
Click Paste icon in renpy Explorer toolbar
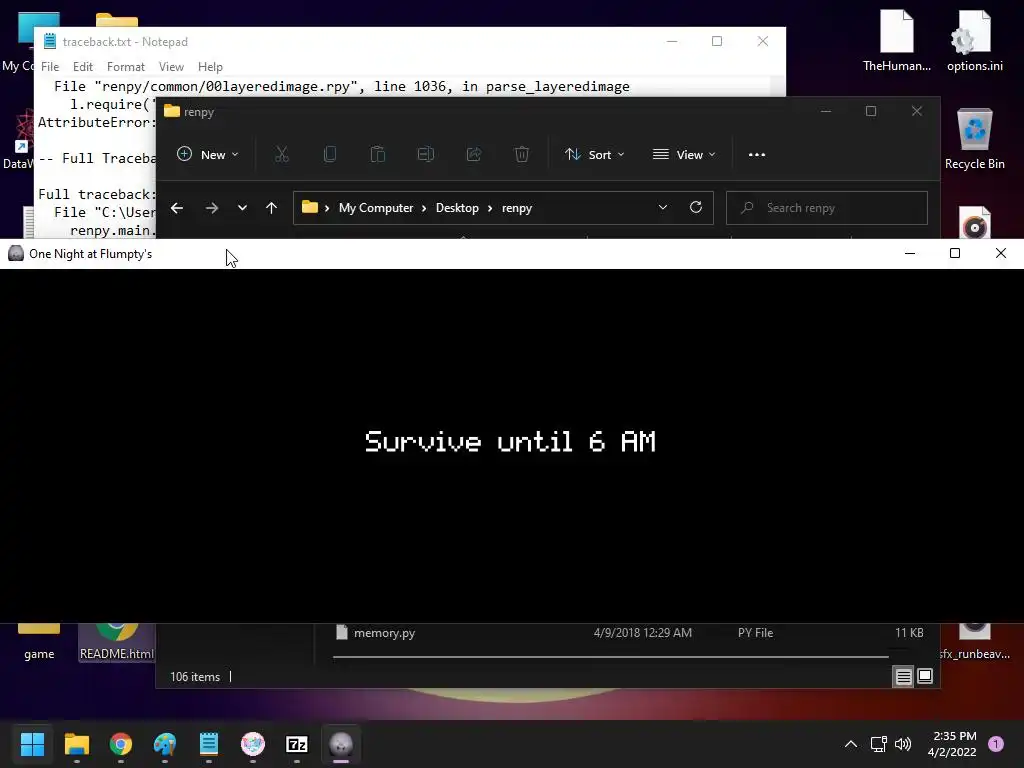377,155
